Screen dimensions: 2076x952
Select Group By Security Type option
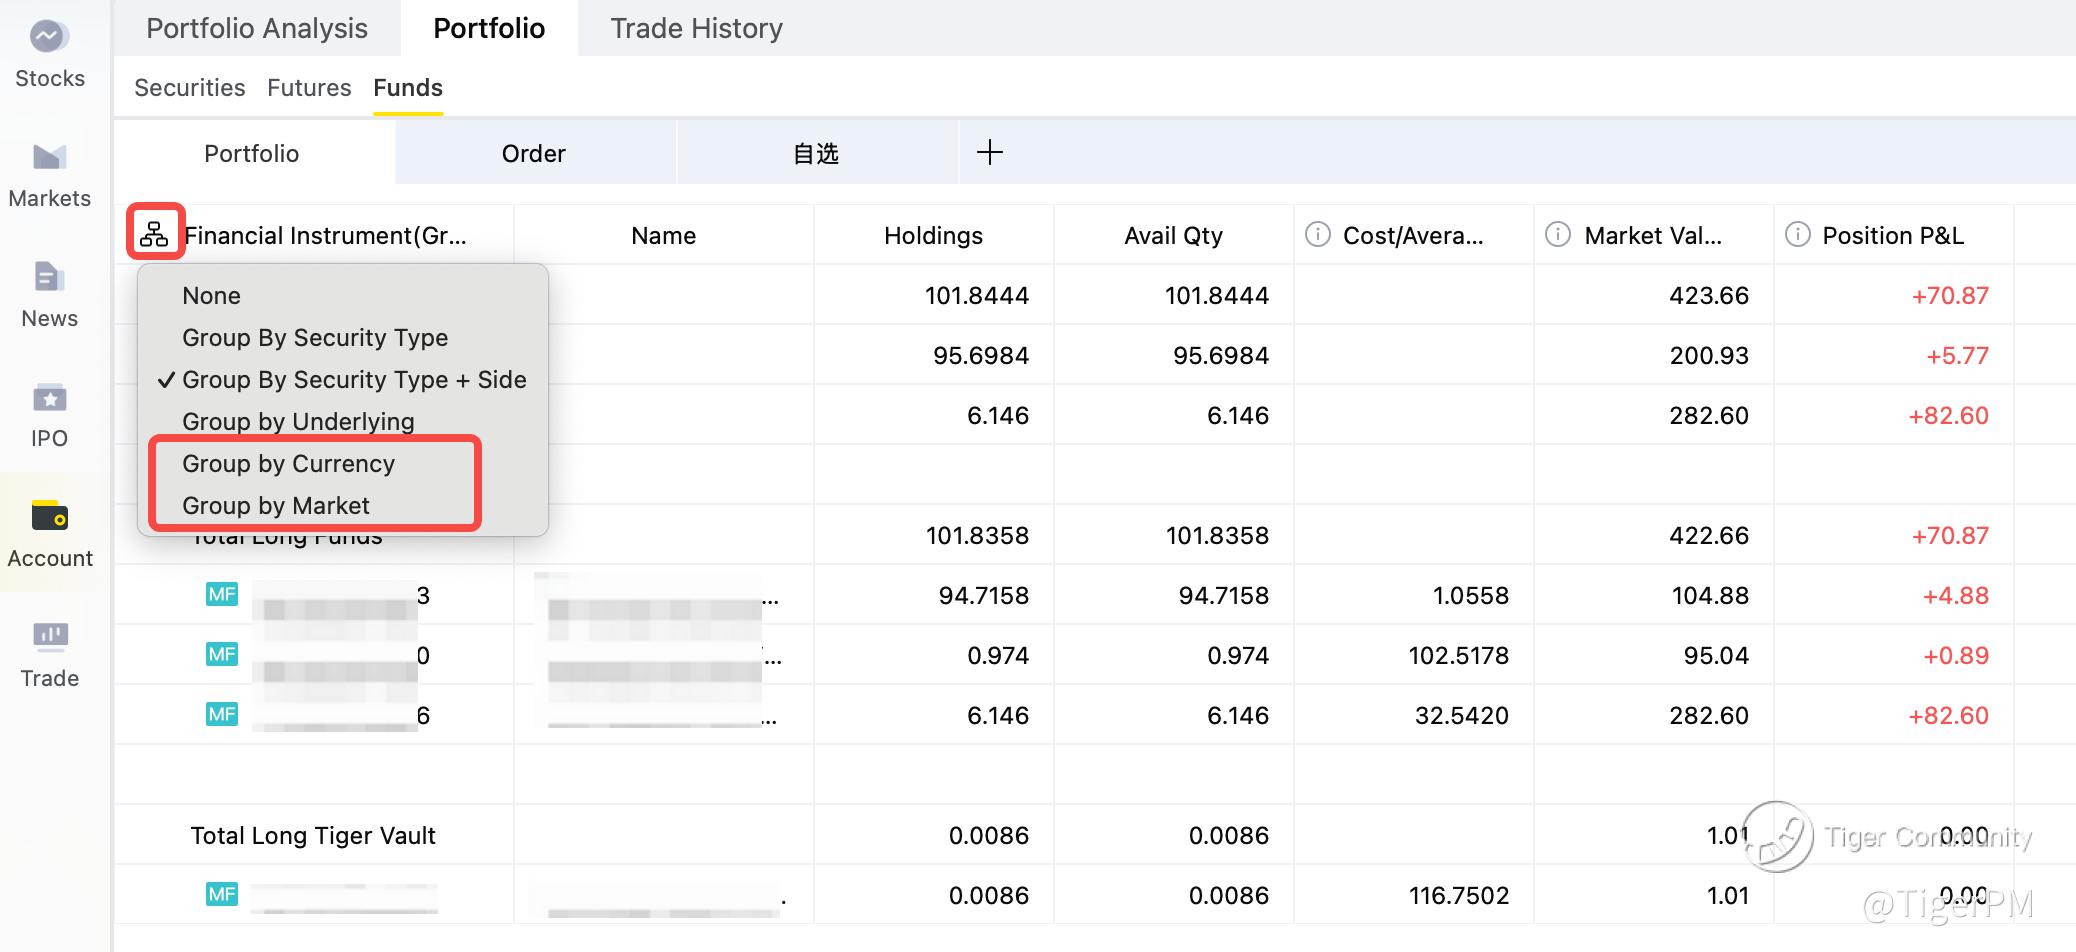[314, 338]
